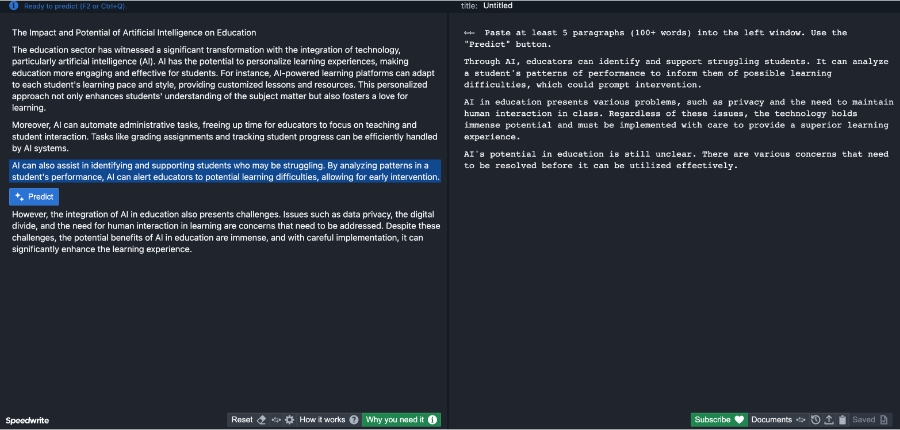Click the info icon beside 'Ready to predict'
Viewport: 900px width, 430px height.
13,5
